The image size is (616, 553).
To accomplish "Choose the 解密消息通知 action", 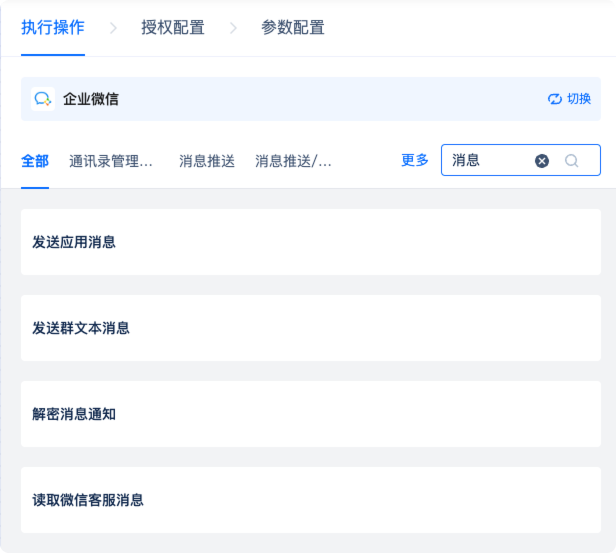I will click(x=311, y=414).
